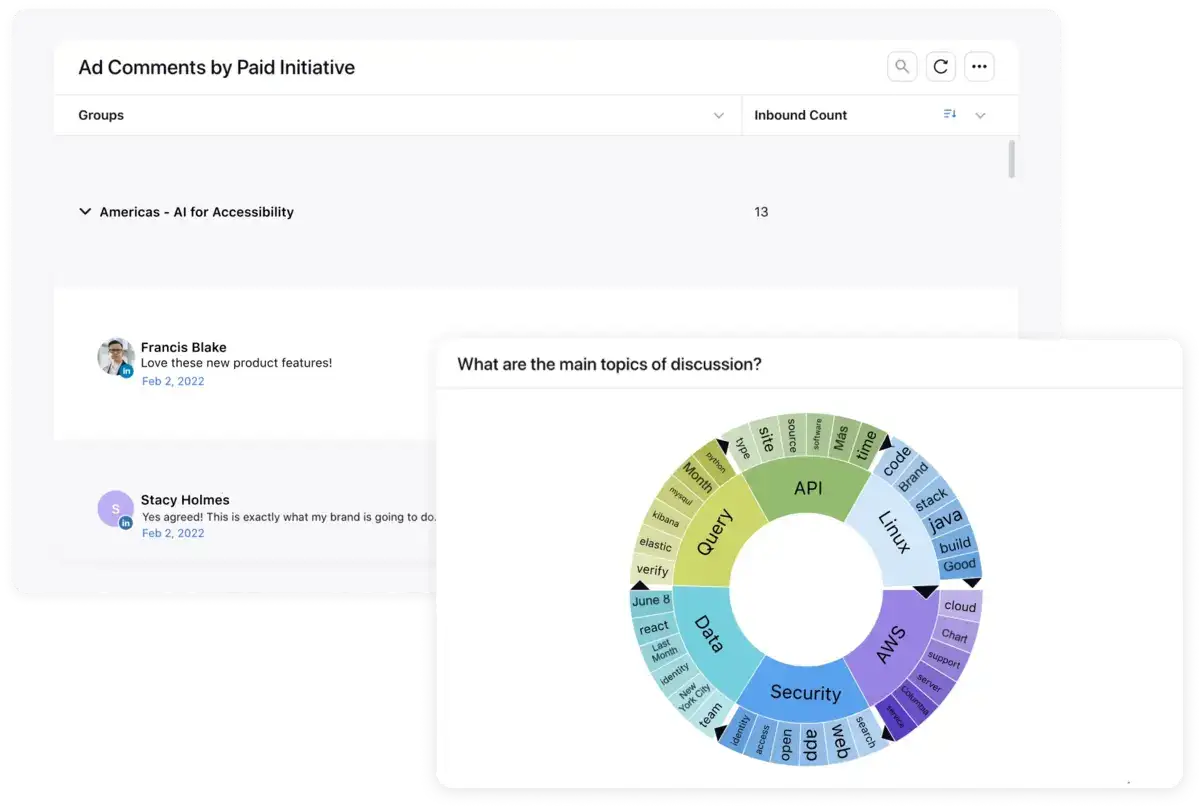Viewport: 1200px width, 807px height.
Task: Open the ellipsis more-options menu
Action: (x=979, y=66)
